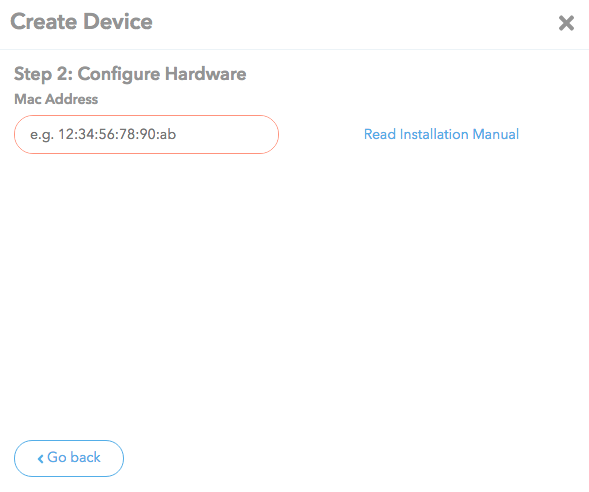Image resolution: width=589 pixels, height=492 pixels.
Task: Select the red-outlined MAC address textbox
Action: pos(146,134)
